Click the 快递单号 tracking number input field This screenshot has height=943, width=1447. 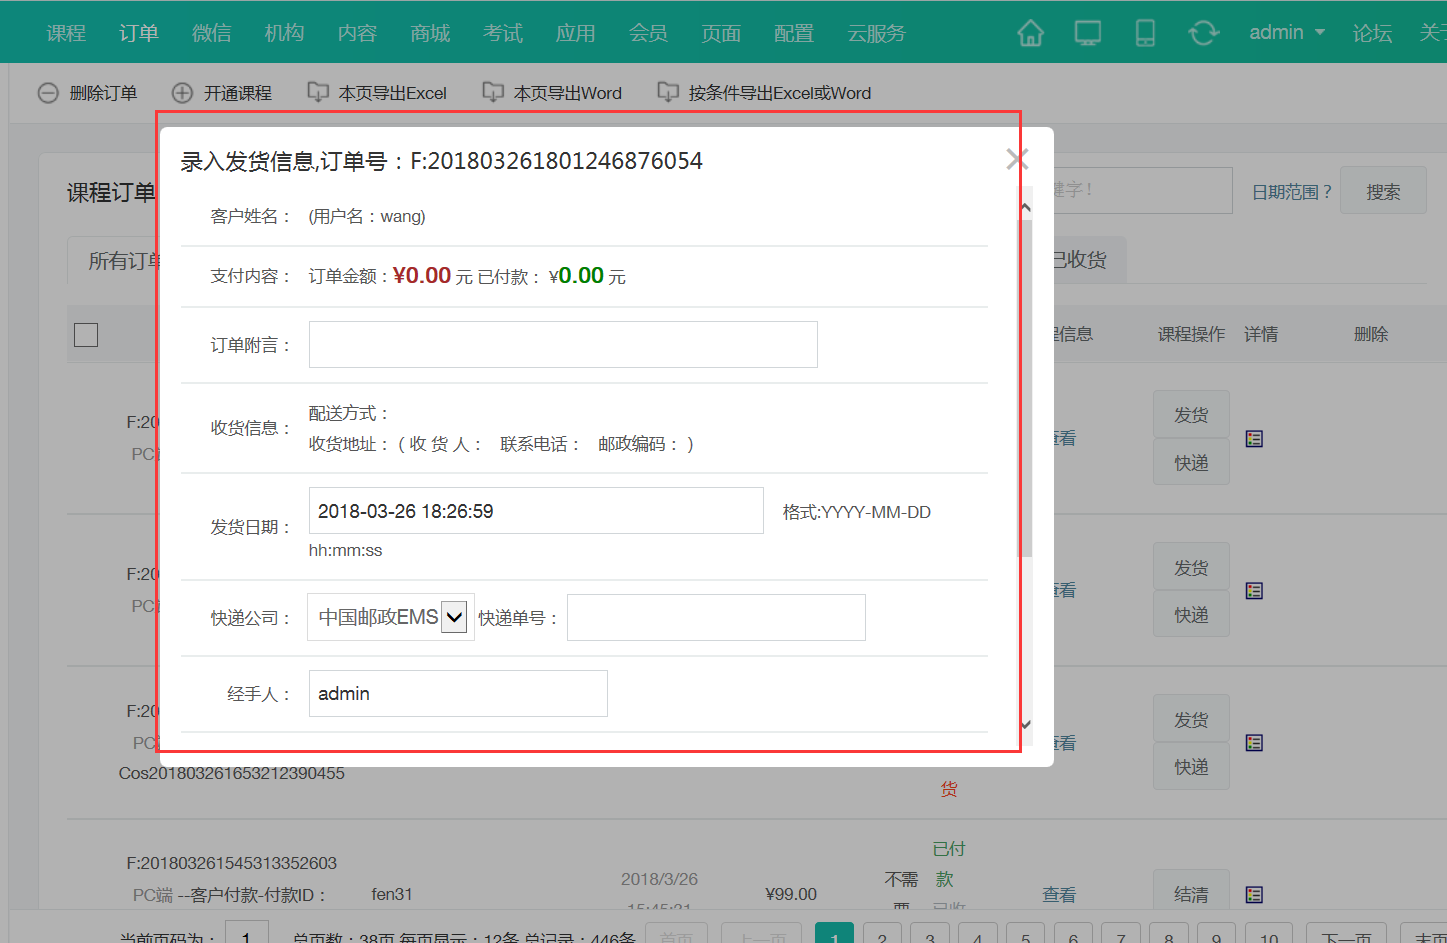pos(716,617)
